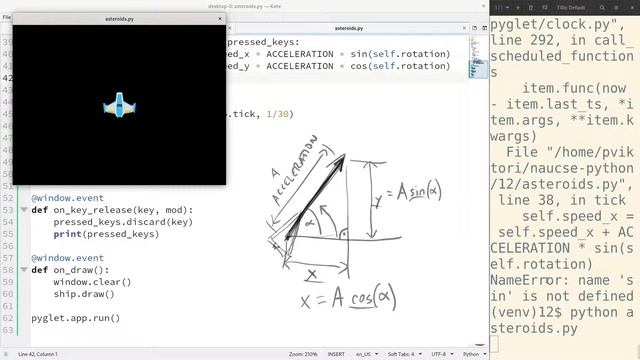Image resolution: width=640 pixels, height=360 pixels.
Task: Toggle the INSERT mode indicator
Action: [x=336, y=354]
